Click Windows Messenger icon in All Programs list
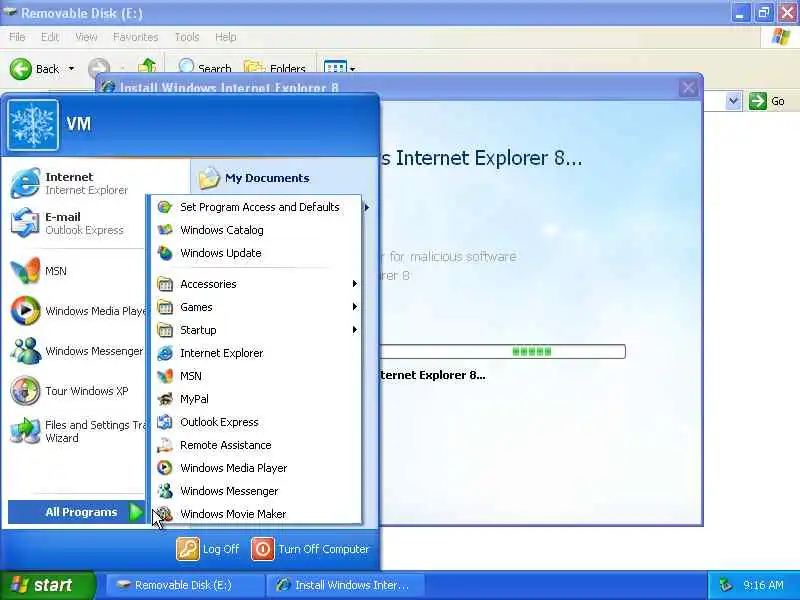Image resolution: width=800 pixels, height=600 pixels. point(165,491)
